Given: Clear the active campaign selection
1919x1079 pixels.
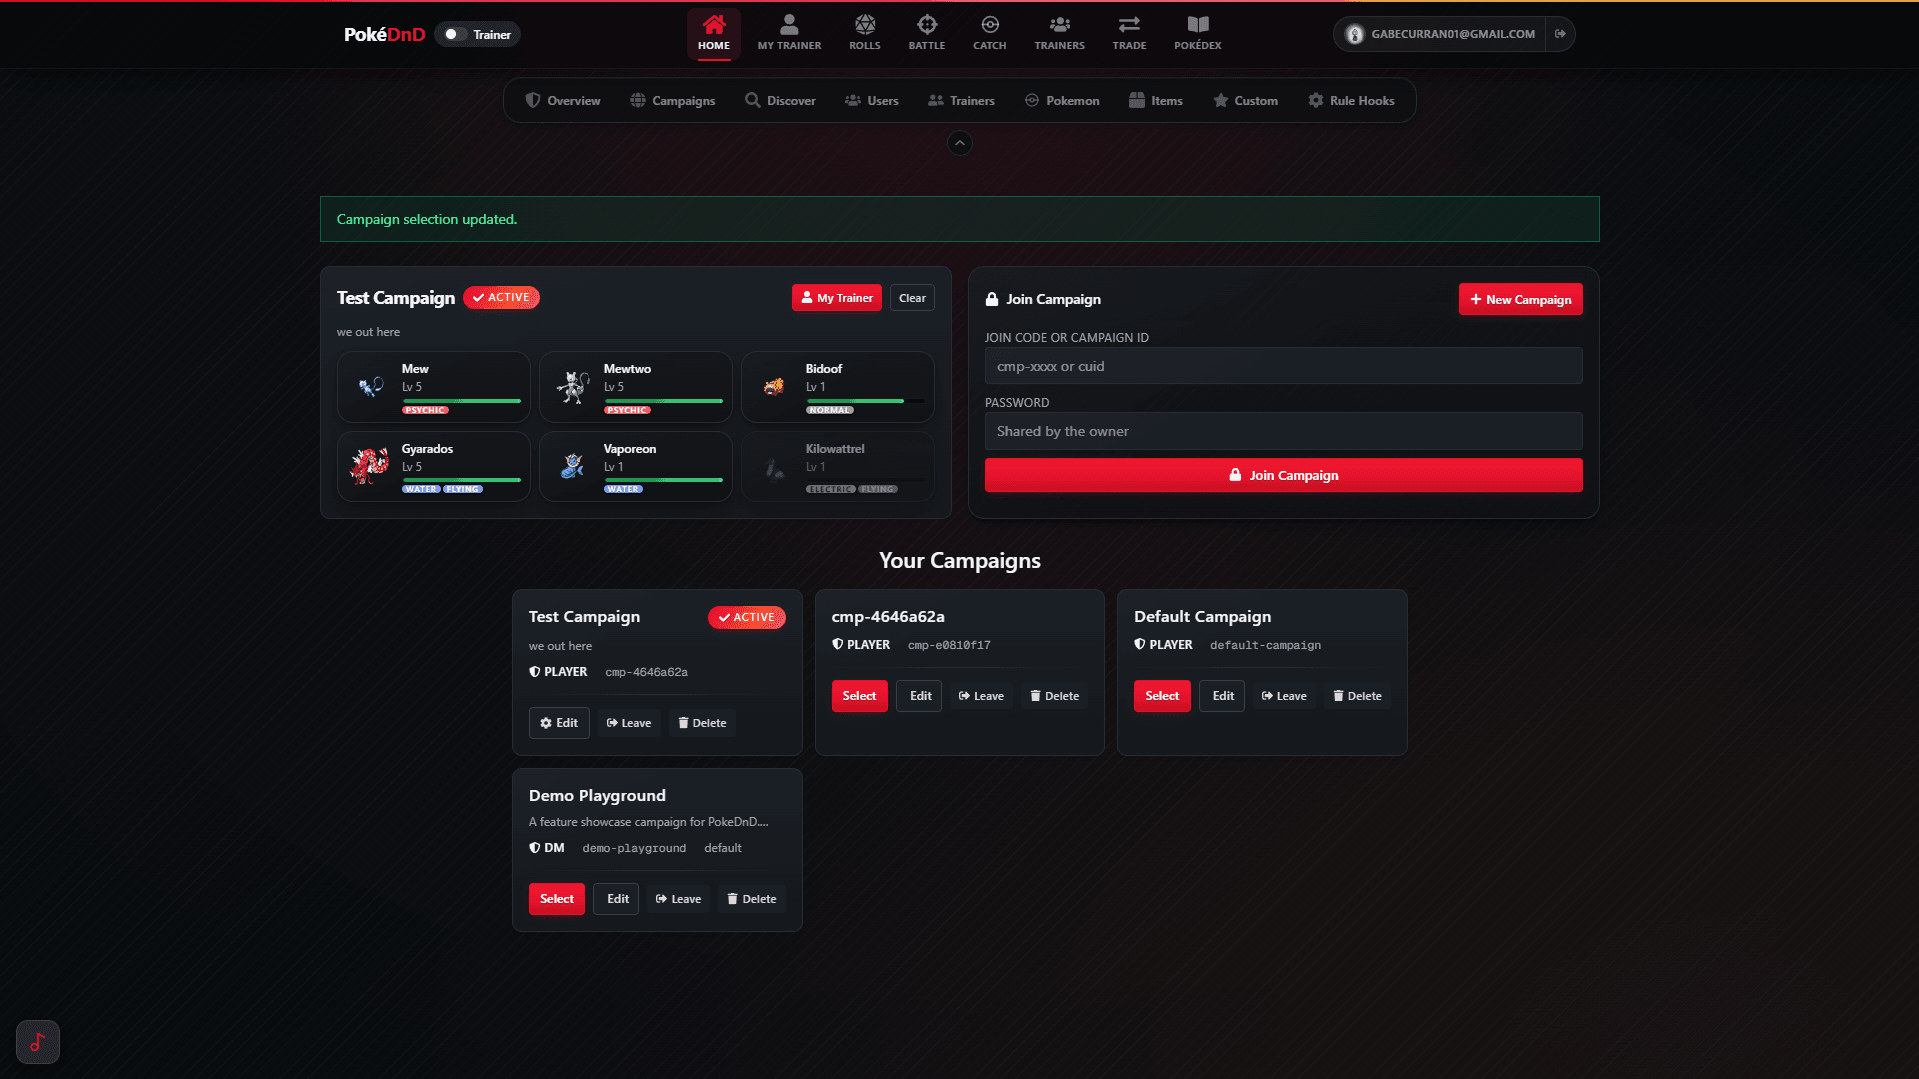Looking at the screenshot, I should pos(912,298).
